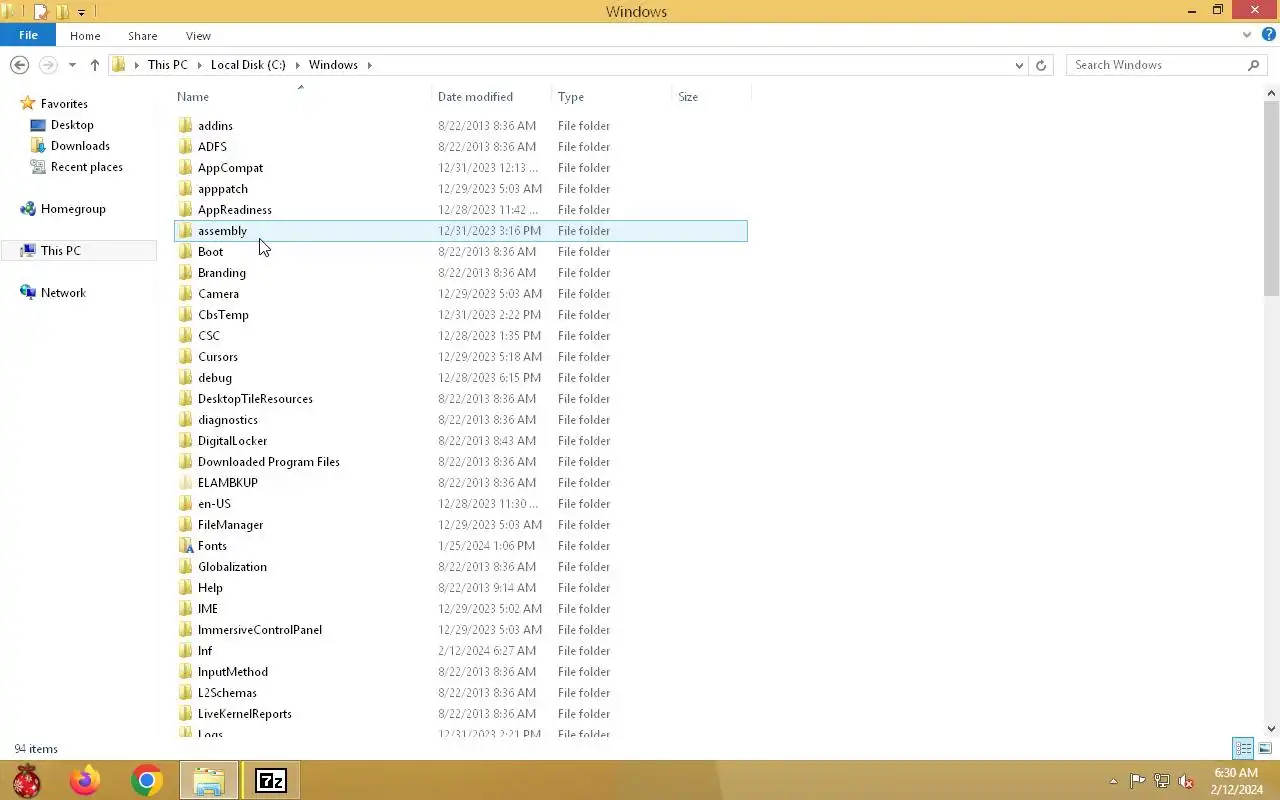Switch to Large icons view icon
This screenshot has height=800, width=1280.
point(1265,748)
